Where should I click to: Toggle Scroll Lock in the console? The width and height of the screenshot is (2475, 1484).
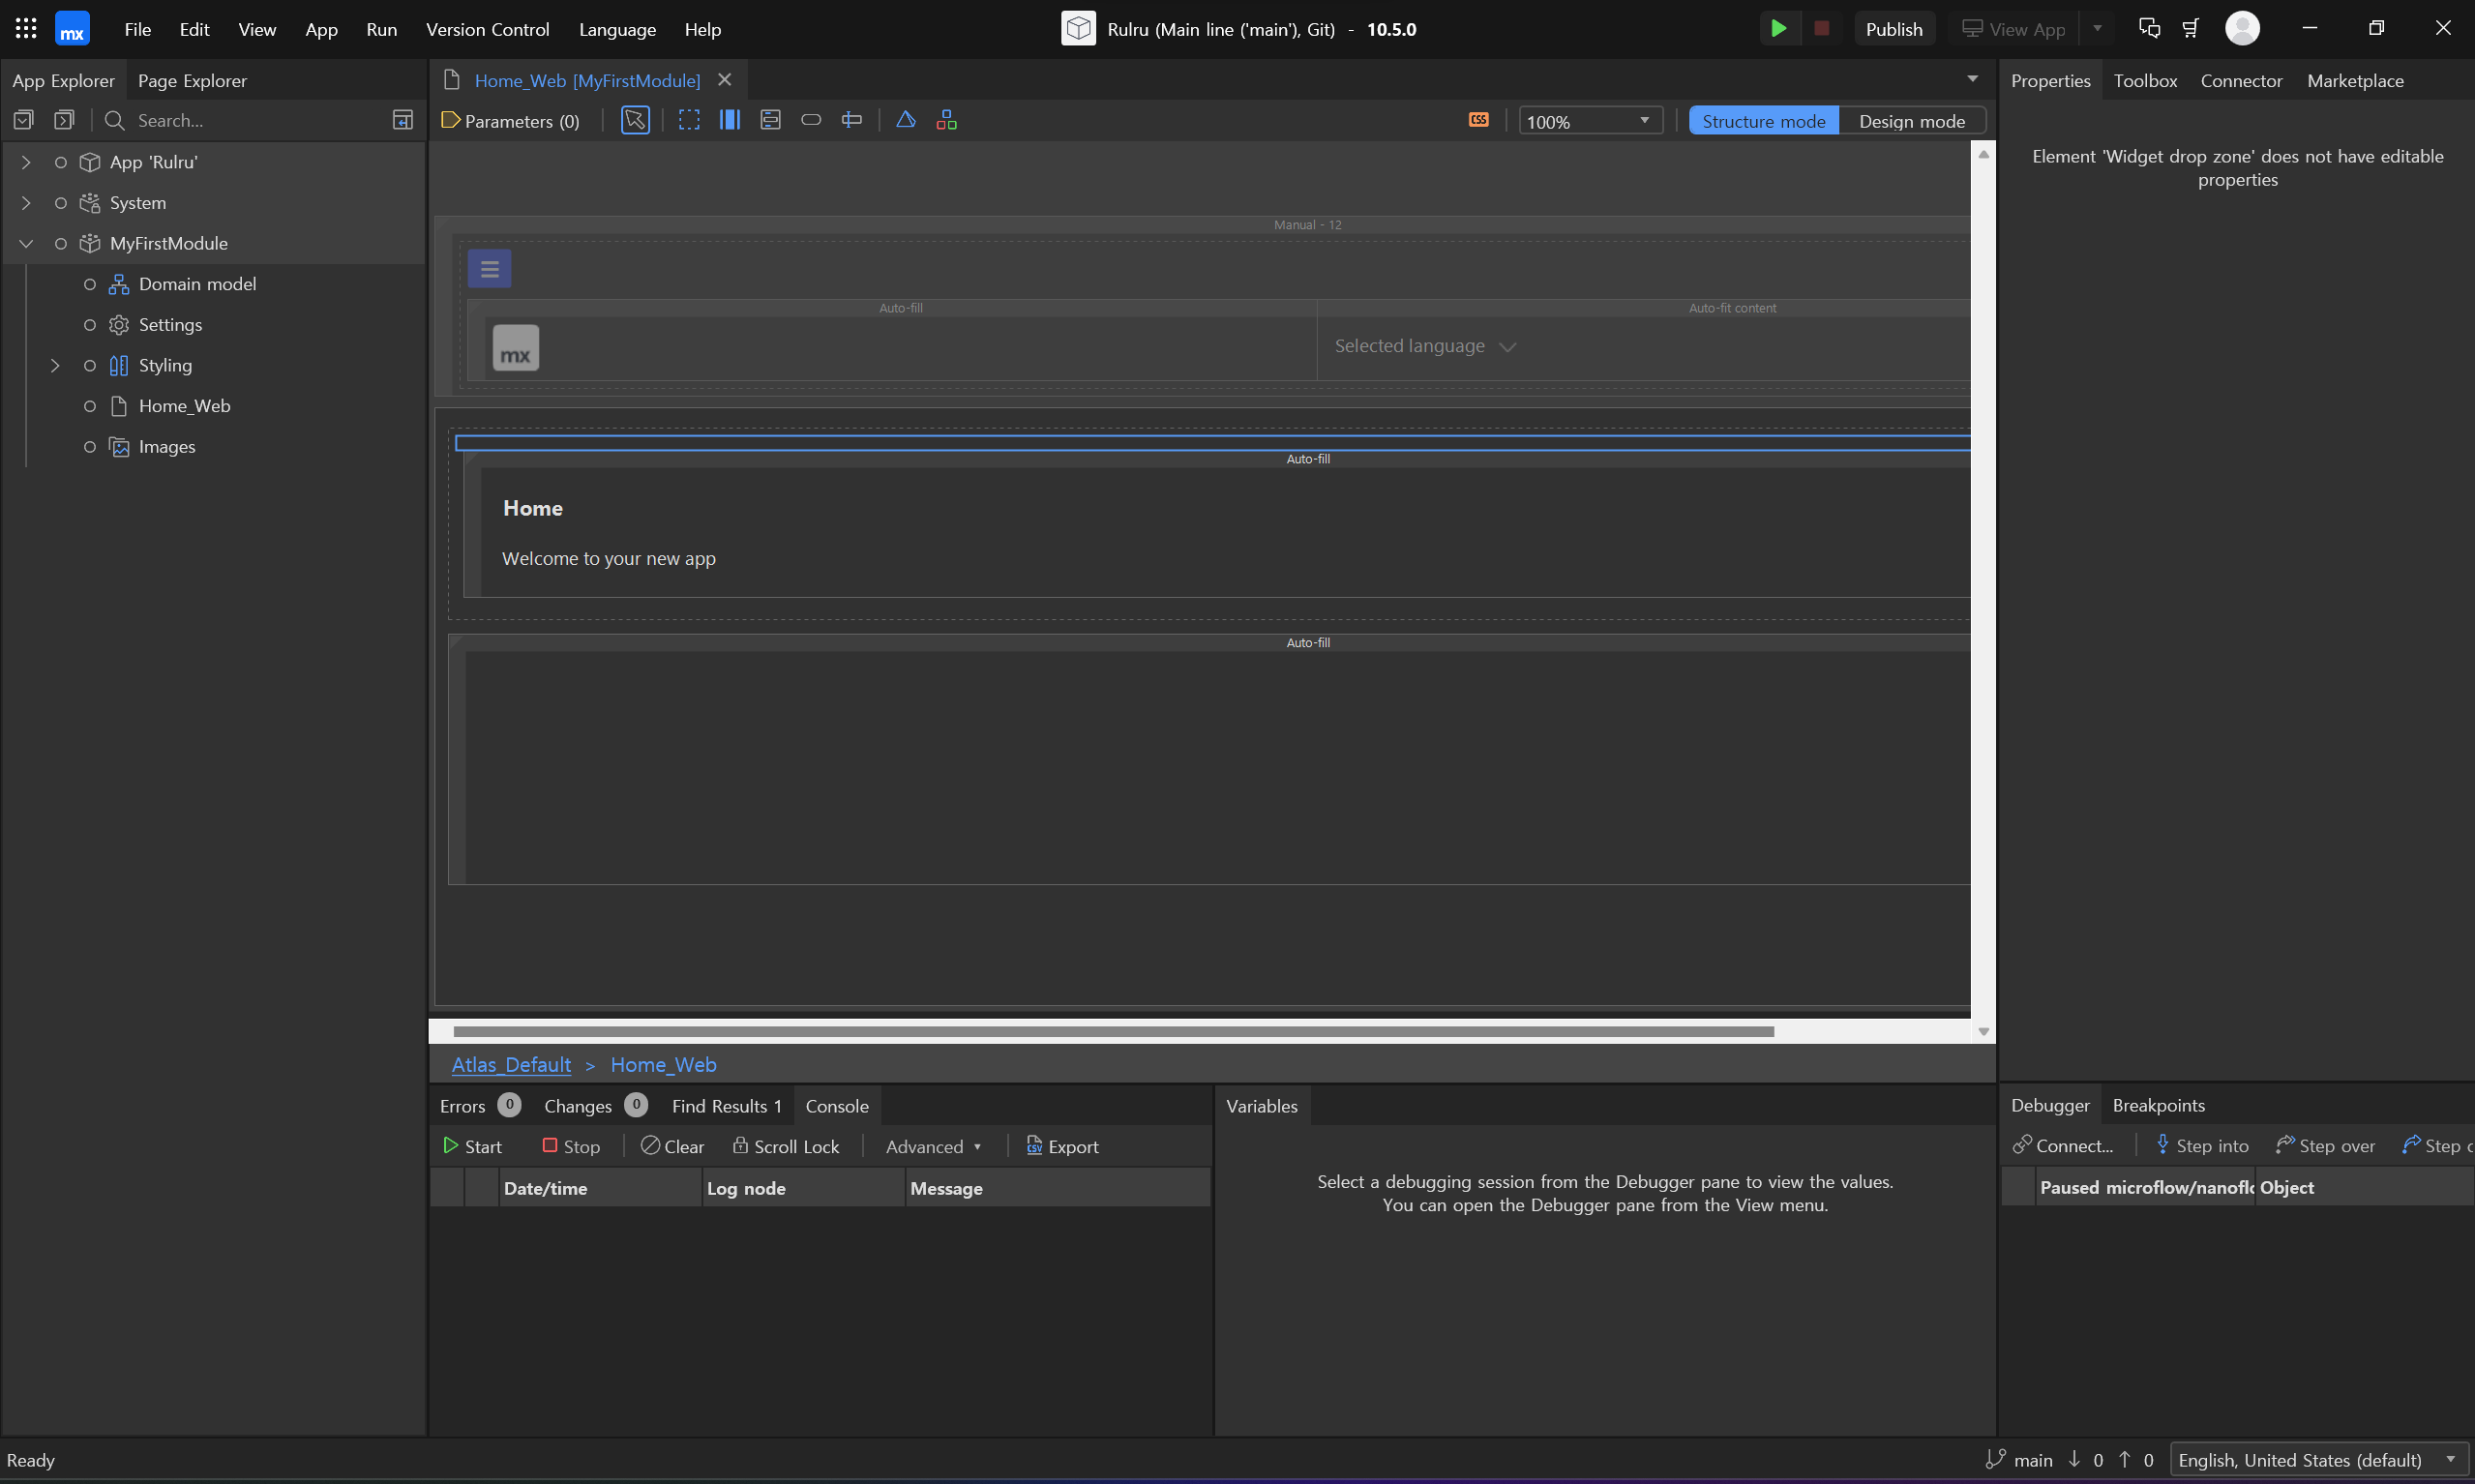coord(786,1146)
